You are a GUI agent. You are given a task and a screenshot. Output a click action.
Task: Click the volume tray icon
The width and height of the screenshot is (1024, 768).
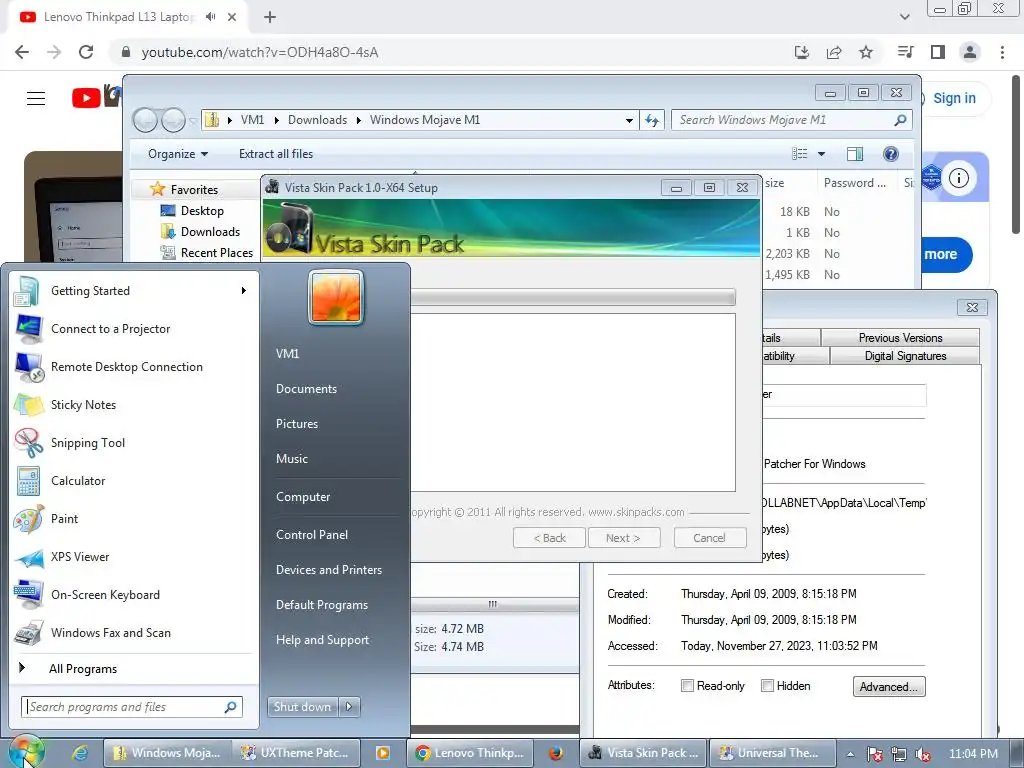(x=923, y=754)
